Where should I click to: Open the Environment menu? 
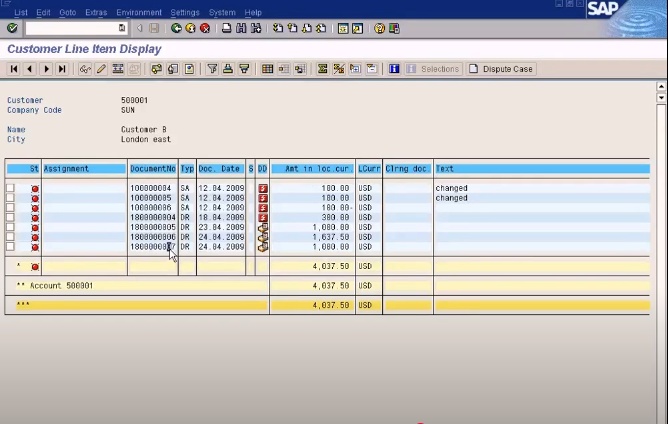coord(139,13)
